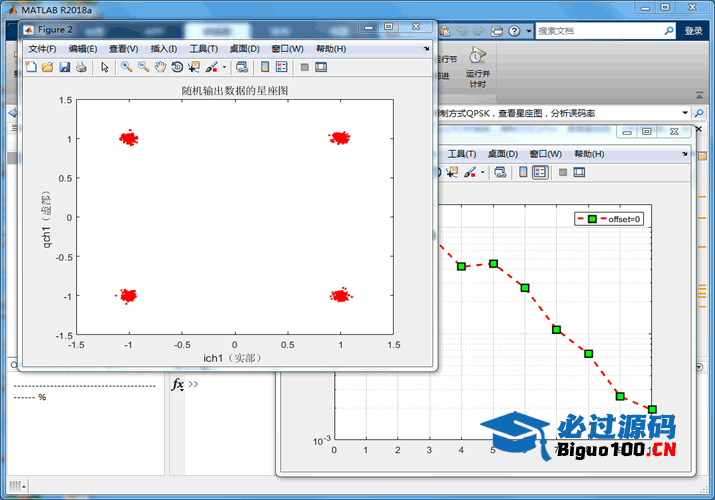This screenshot has width=715, height=500.
Task: Open 查看(V) menu in Figure 2
Action: tap(124, 49)
